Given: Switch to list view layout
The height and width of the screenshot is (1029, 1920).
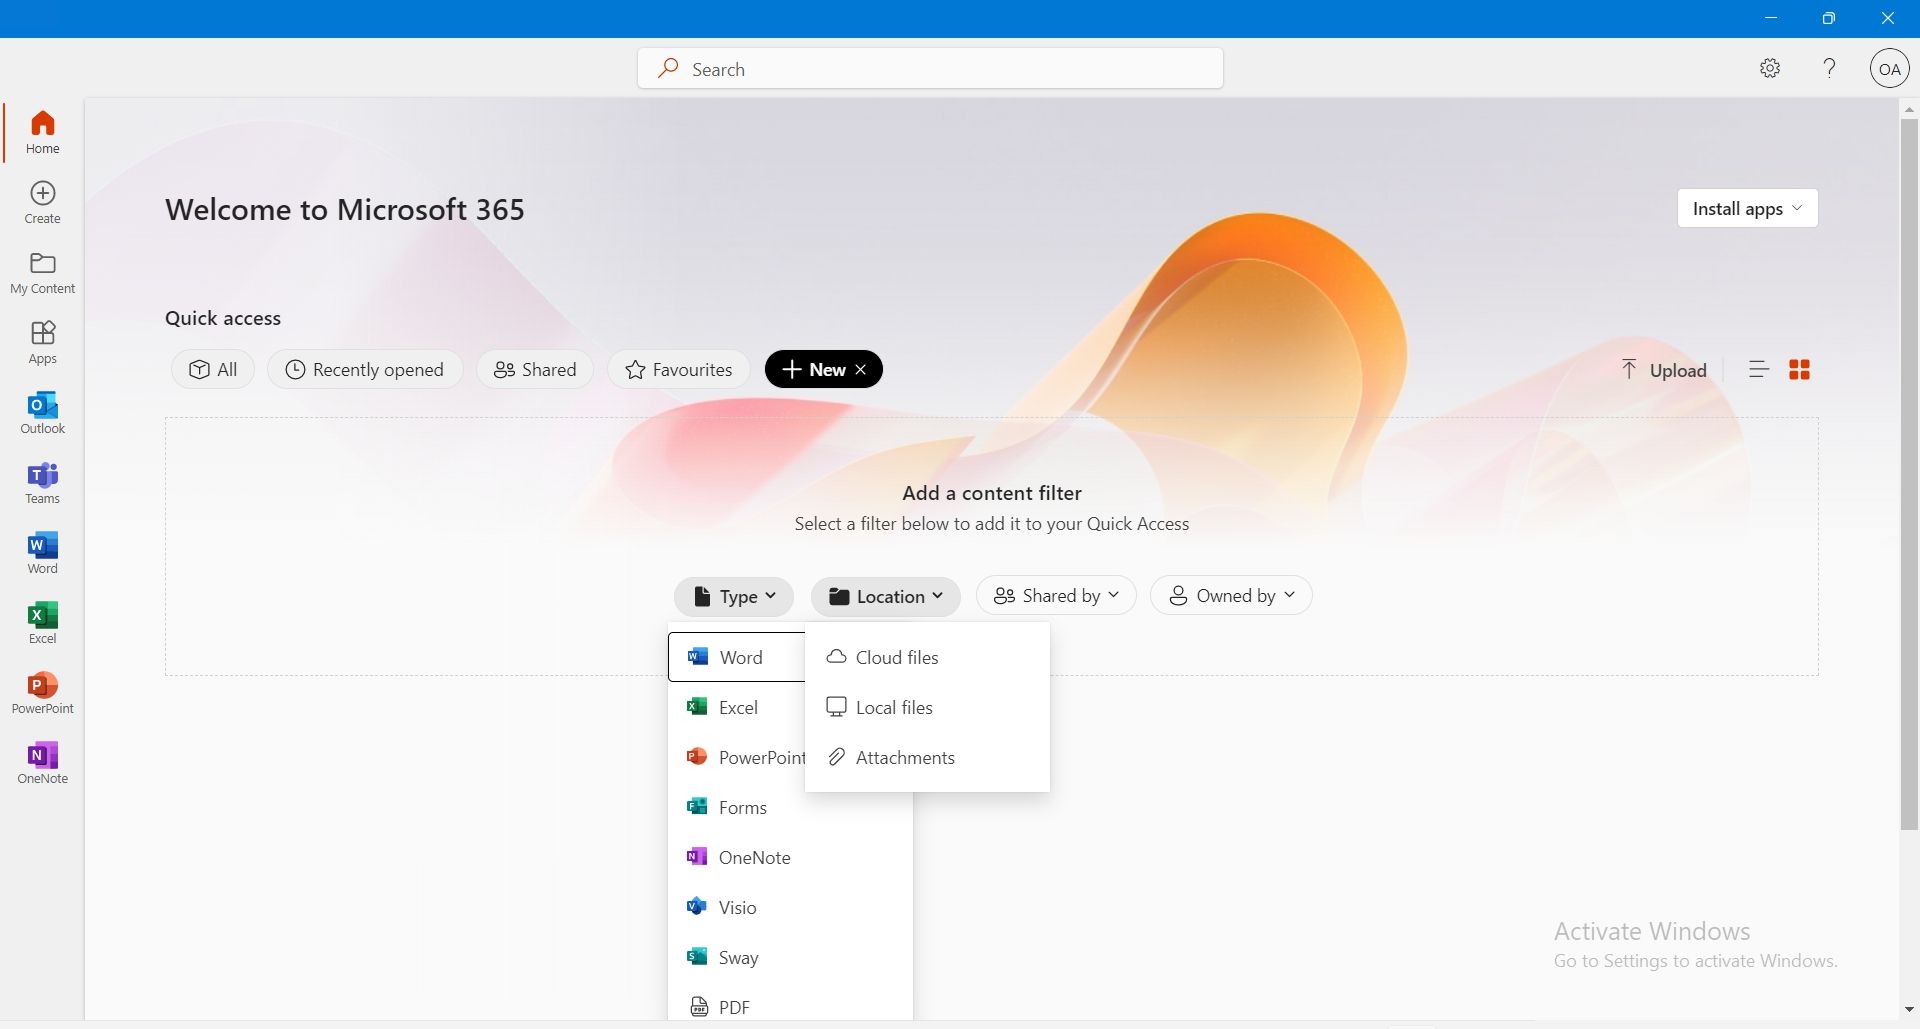Looking at the screenshot, I should coord(1759,370).
